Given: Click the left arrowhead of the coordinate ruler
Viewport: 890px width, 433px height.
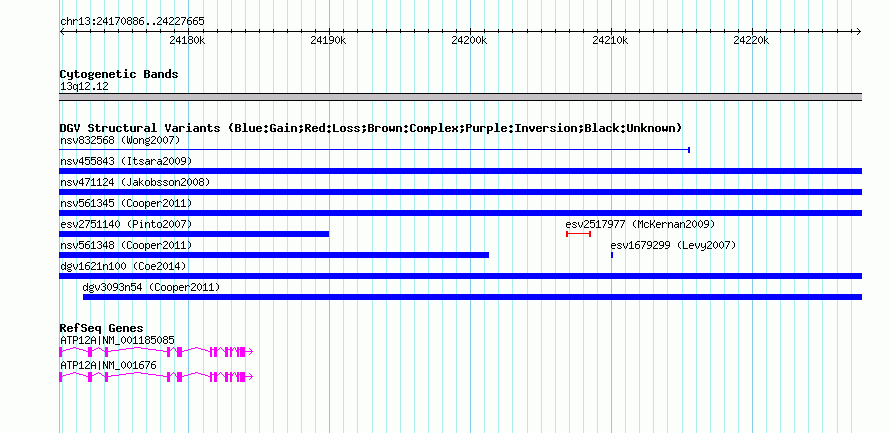Looking at the screenshot, I should point(62,32).
